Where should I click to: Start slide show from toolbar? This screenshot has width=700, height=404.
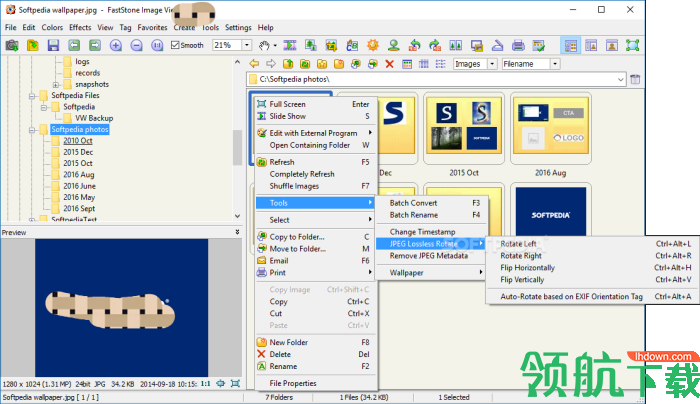click(290, 45)
